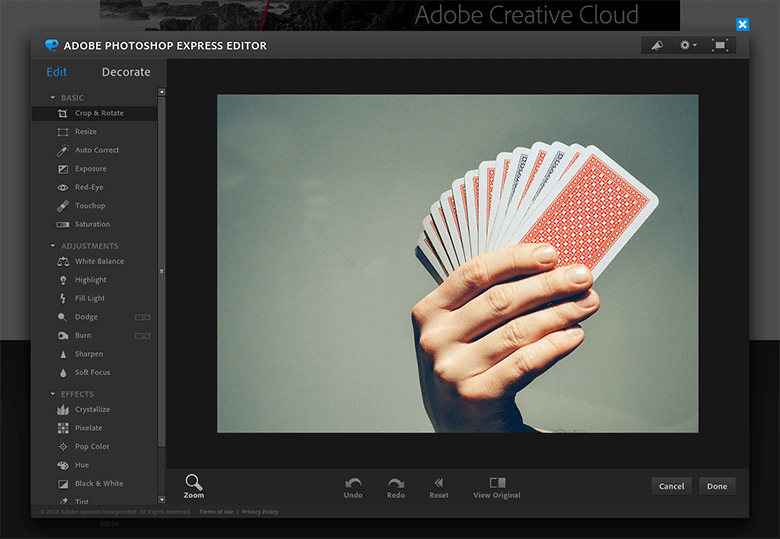
Task: Collapse the EFFECTS section
Action: tap(53, 394)
